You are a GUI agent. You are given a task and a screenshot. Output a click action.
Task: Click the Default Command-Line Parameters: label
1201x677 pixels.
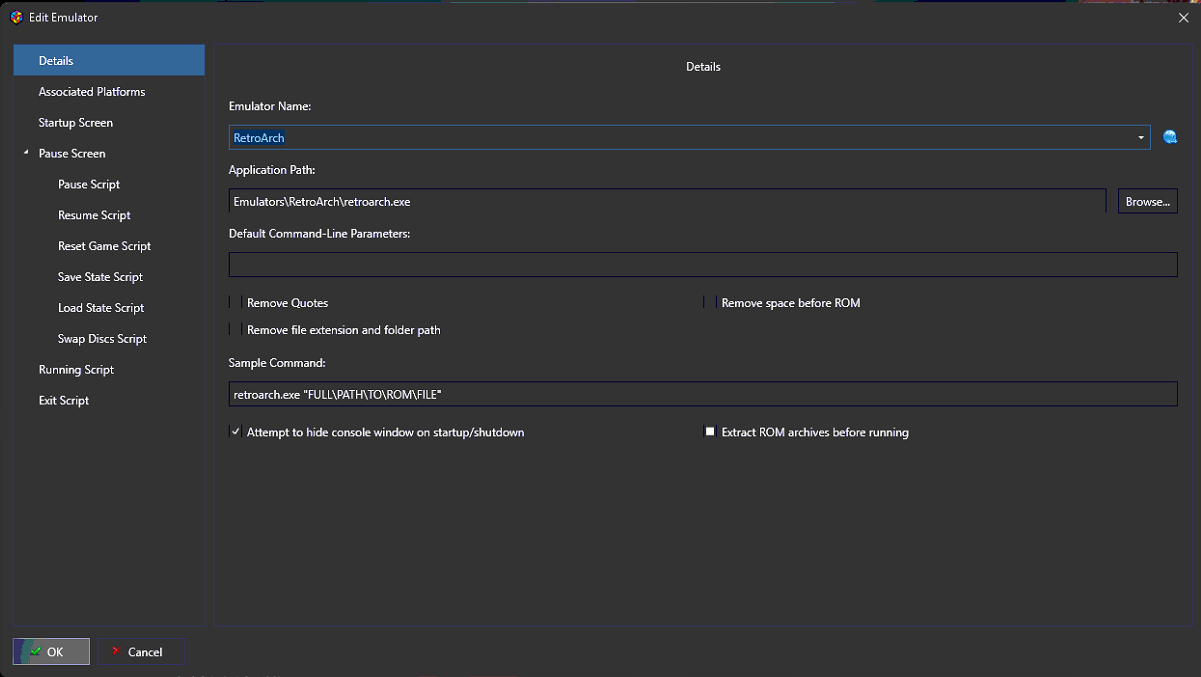[x=320, y=233]
